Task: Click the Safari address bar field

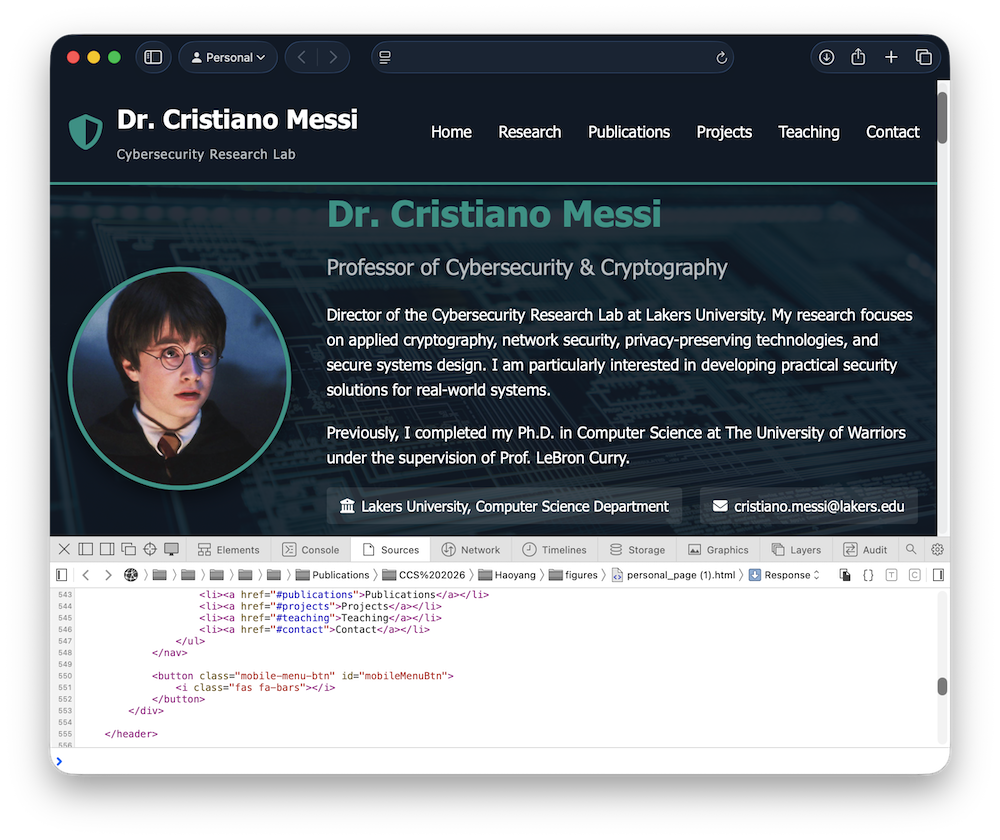Action: [552, 57]
